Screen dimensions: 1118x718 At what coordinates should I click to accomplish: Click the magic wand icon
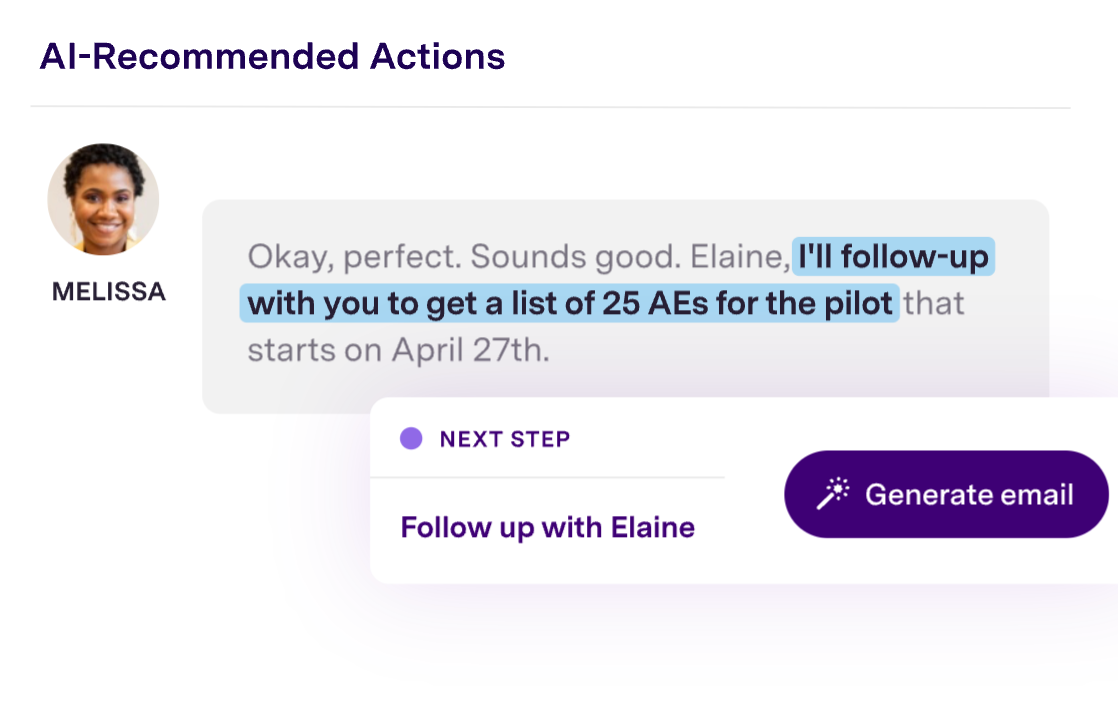click(833, 493)
